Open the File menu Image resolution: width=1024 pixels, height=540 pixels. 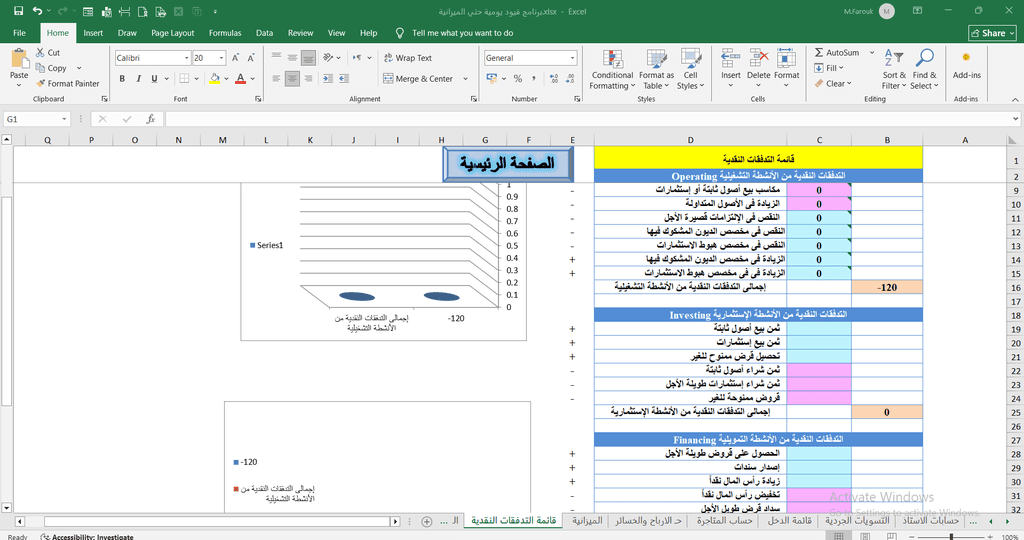(x=20, y=33)
